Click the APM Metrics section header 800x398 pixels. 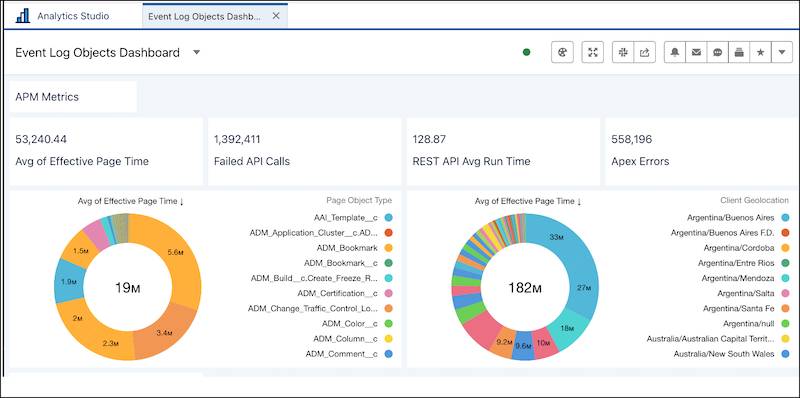point(47,97)
